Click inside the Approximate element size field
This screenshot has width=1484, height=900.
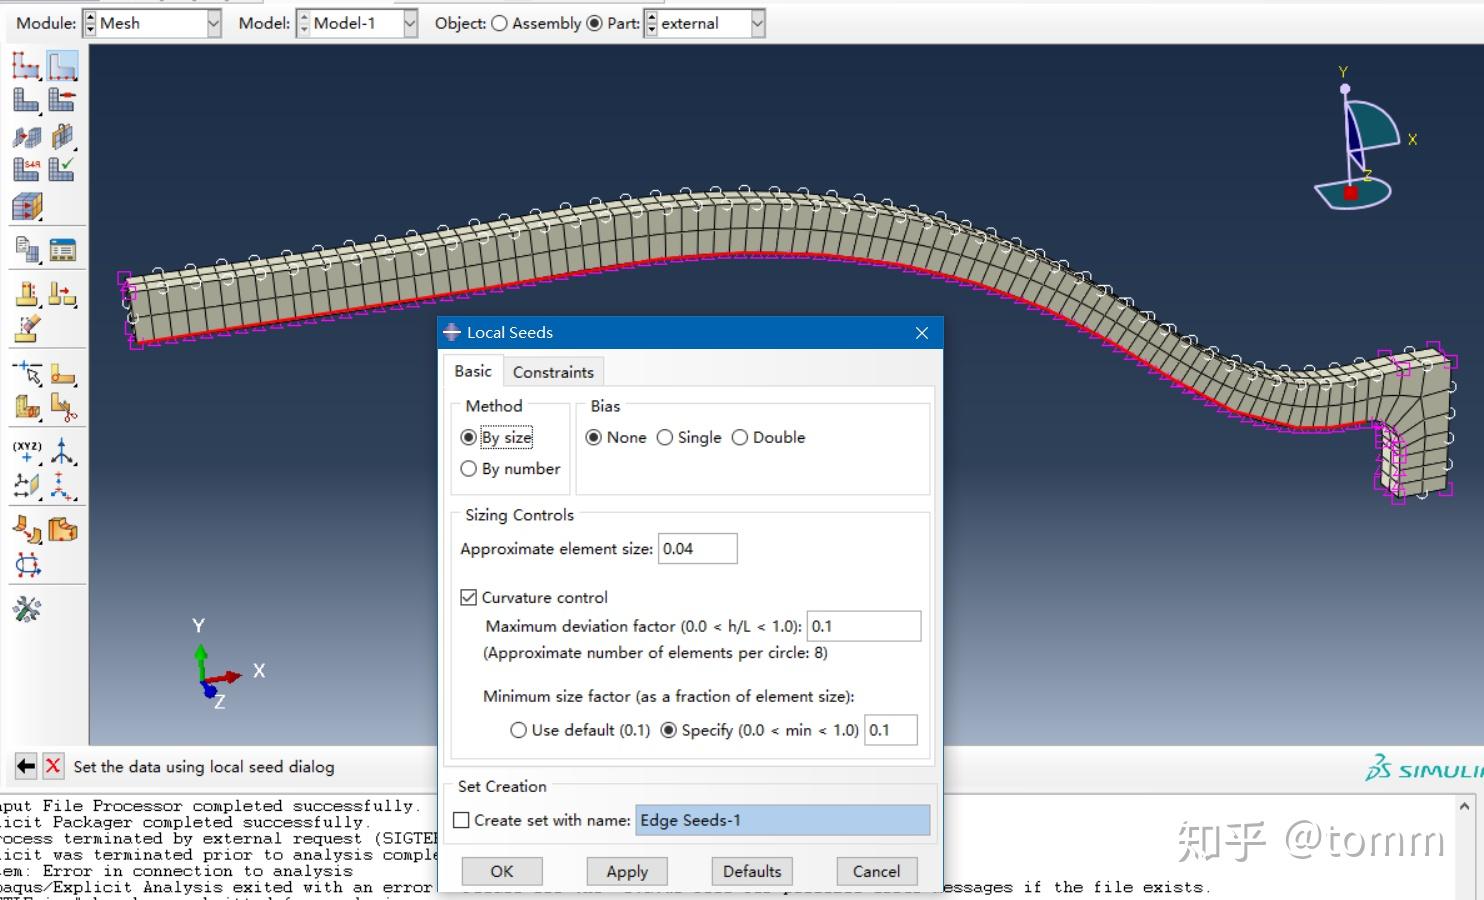coord(697,548)
